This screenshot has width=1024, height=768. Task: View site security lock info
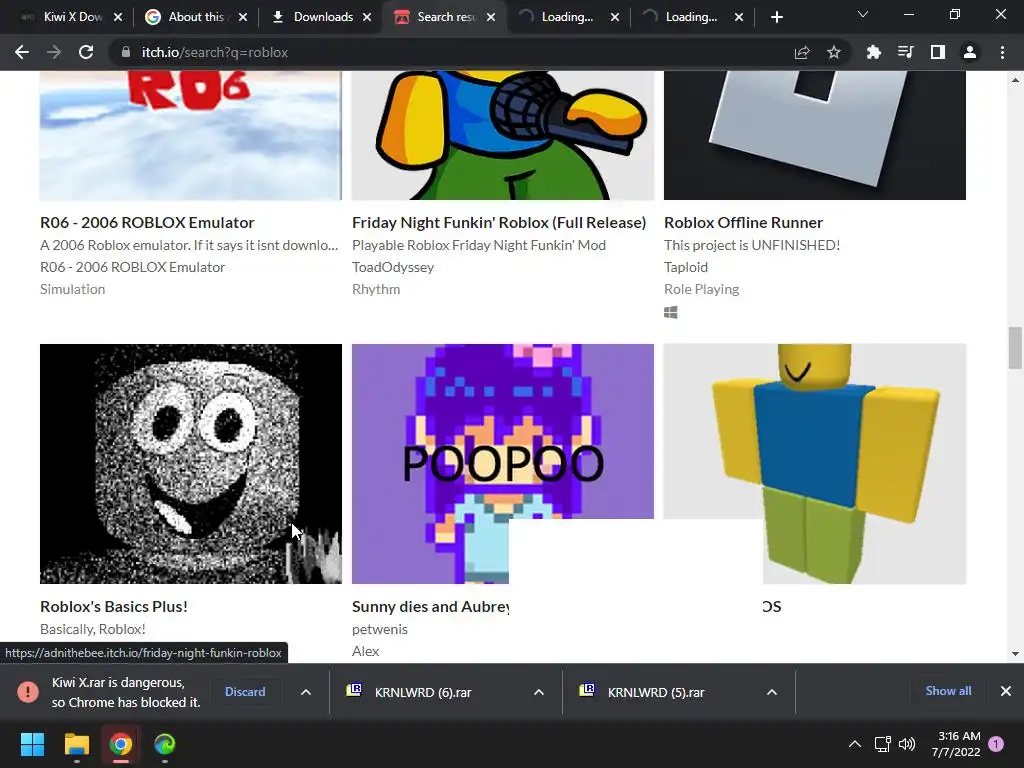point(125,52)
